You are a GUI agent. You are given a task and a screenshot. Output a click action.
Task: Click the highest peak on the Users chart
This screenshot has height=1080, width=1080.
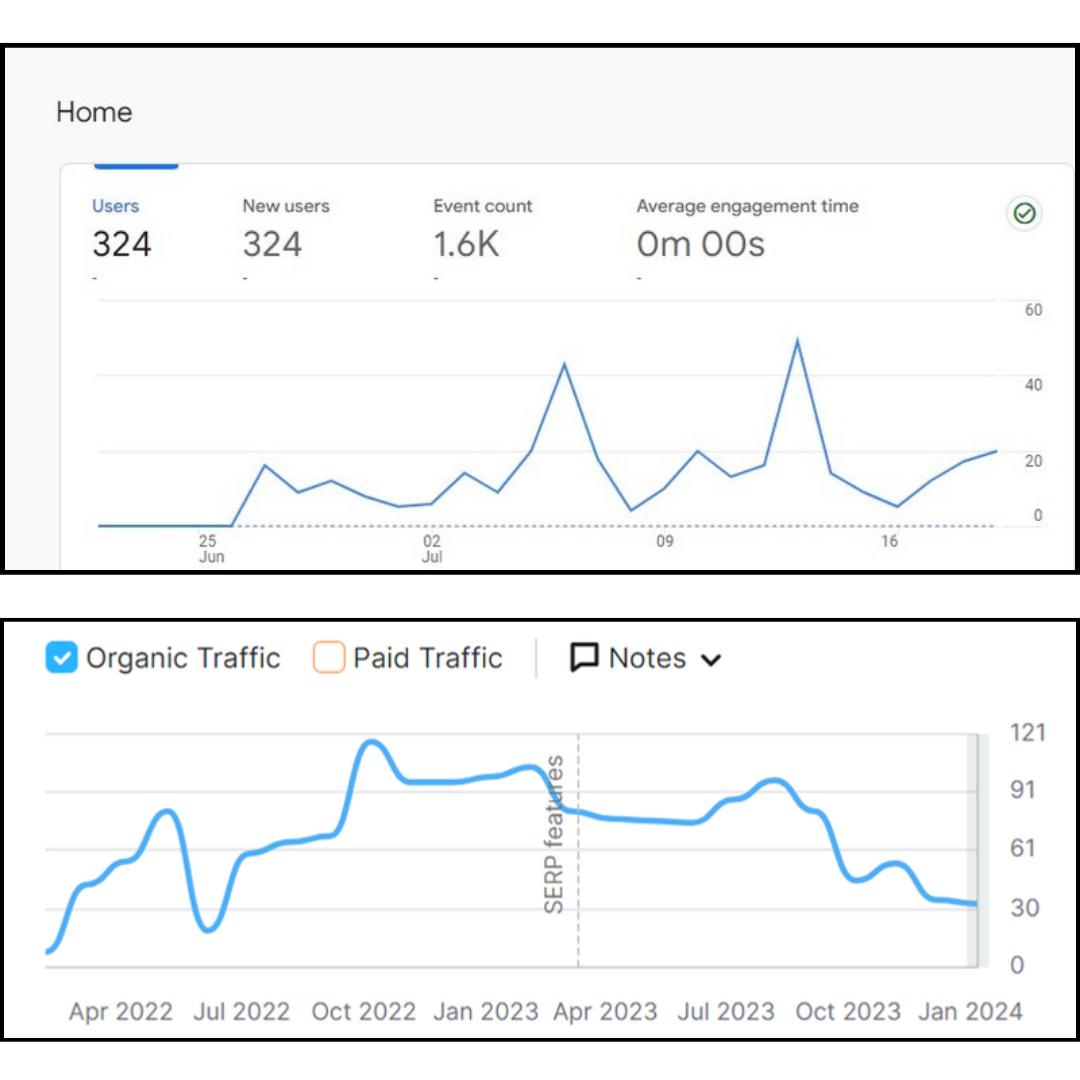[x=798, y=340]
